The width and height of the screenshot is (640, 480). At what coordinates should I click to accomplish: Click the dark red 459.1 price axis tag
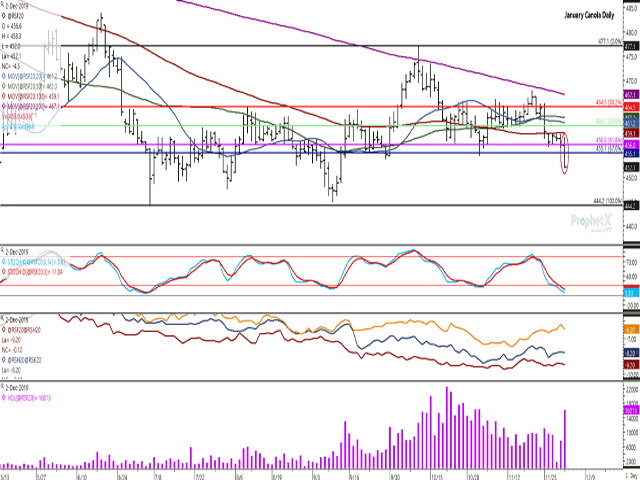(x=631, y=133)
